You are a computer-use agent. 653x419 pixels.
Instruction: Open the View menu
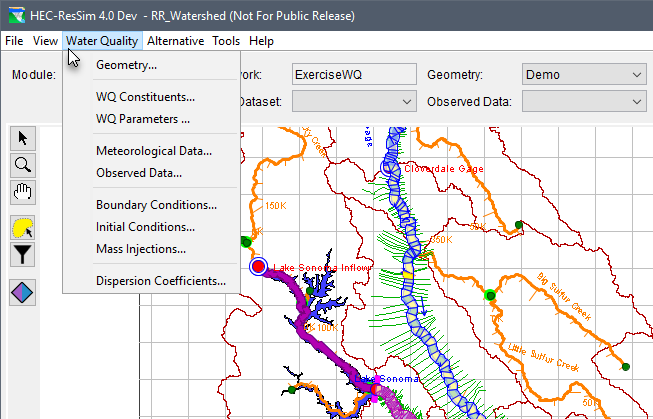click(x=45, y=41)
